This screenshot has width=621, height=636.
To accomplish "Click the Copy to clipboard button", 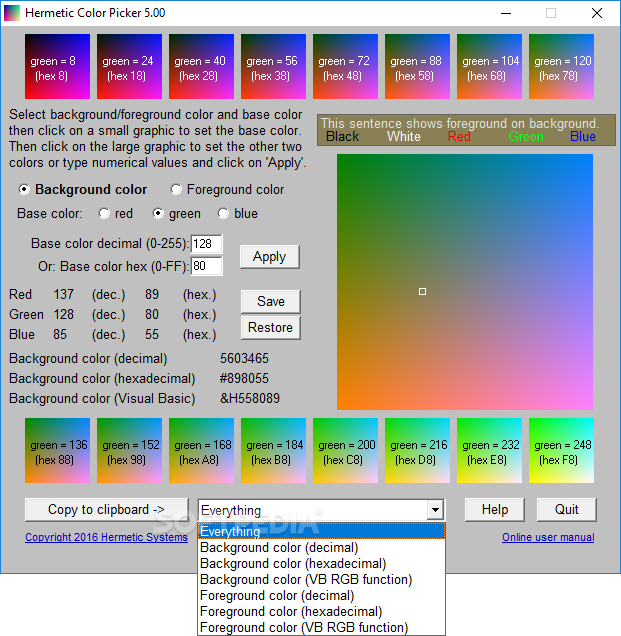I will click(107, 509).
